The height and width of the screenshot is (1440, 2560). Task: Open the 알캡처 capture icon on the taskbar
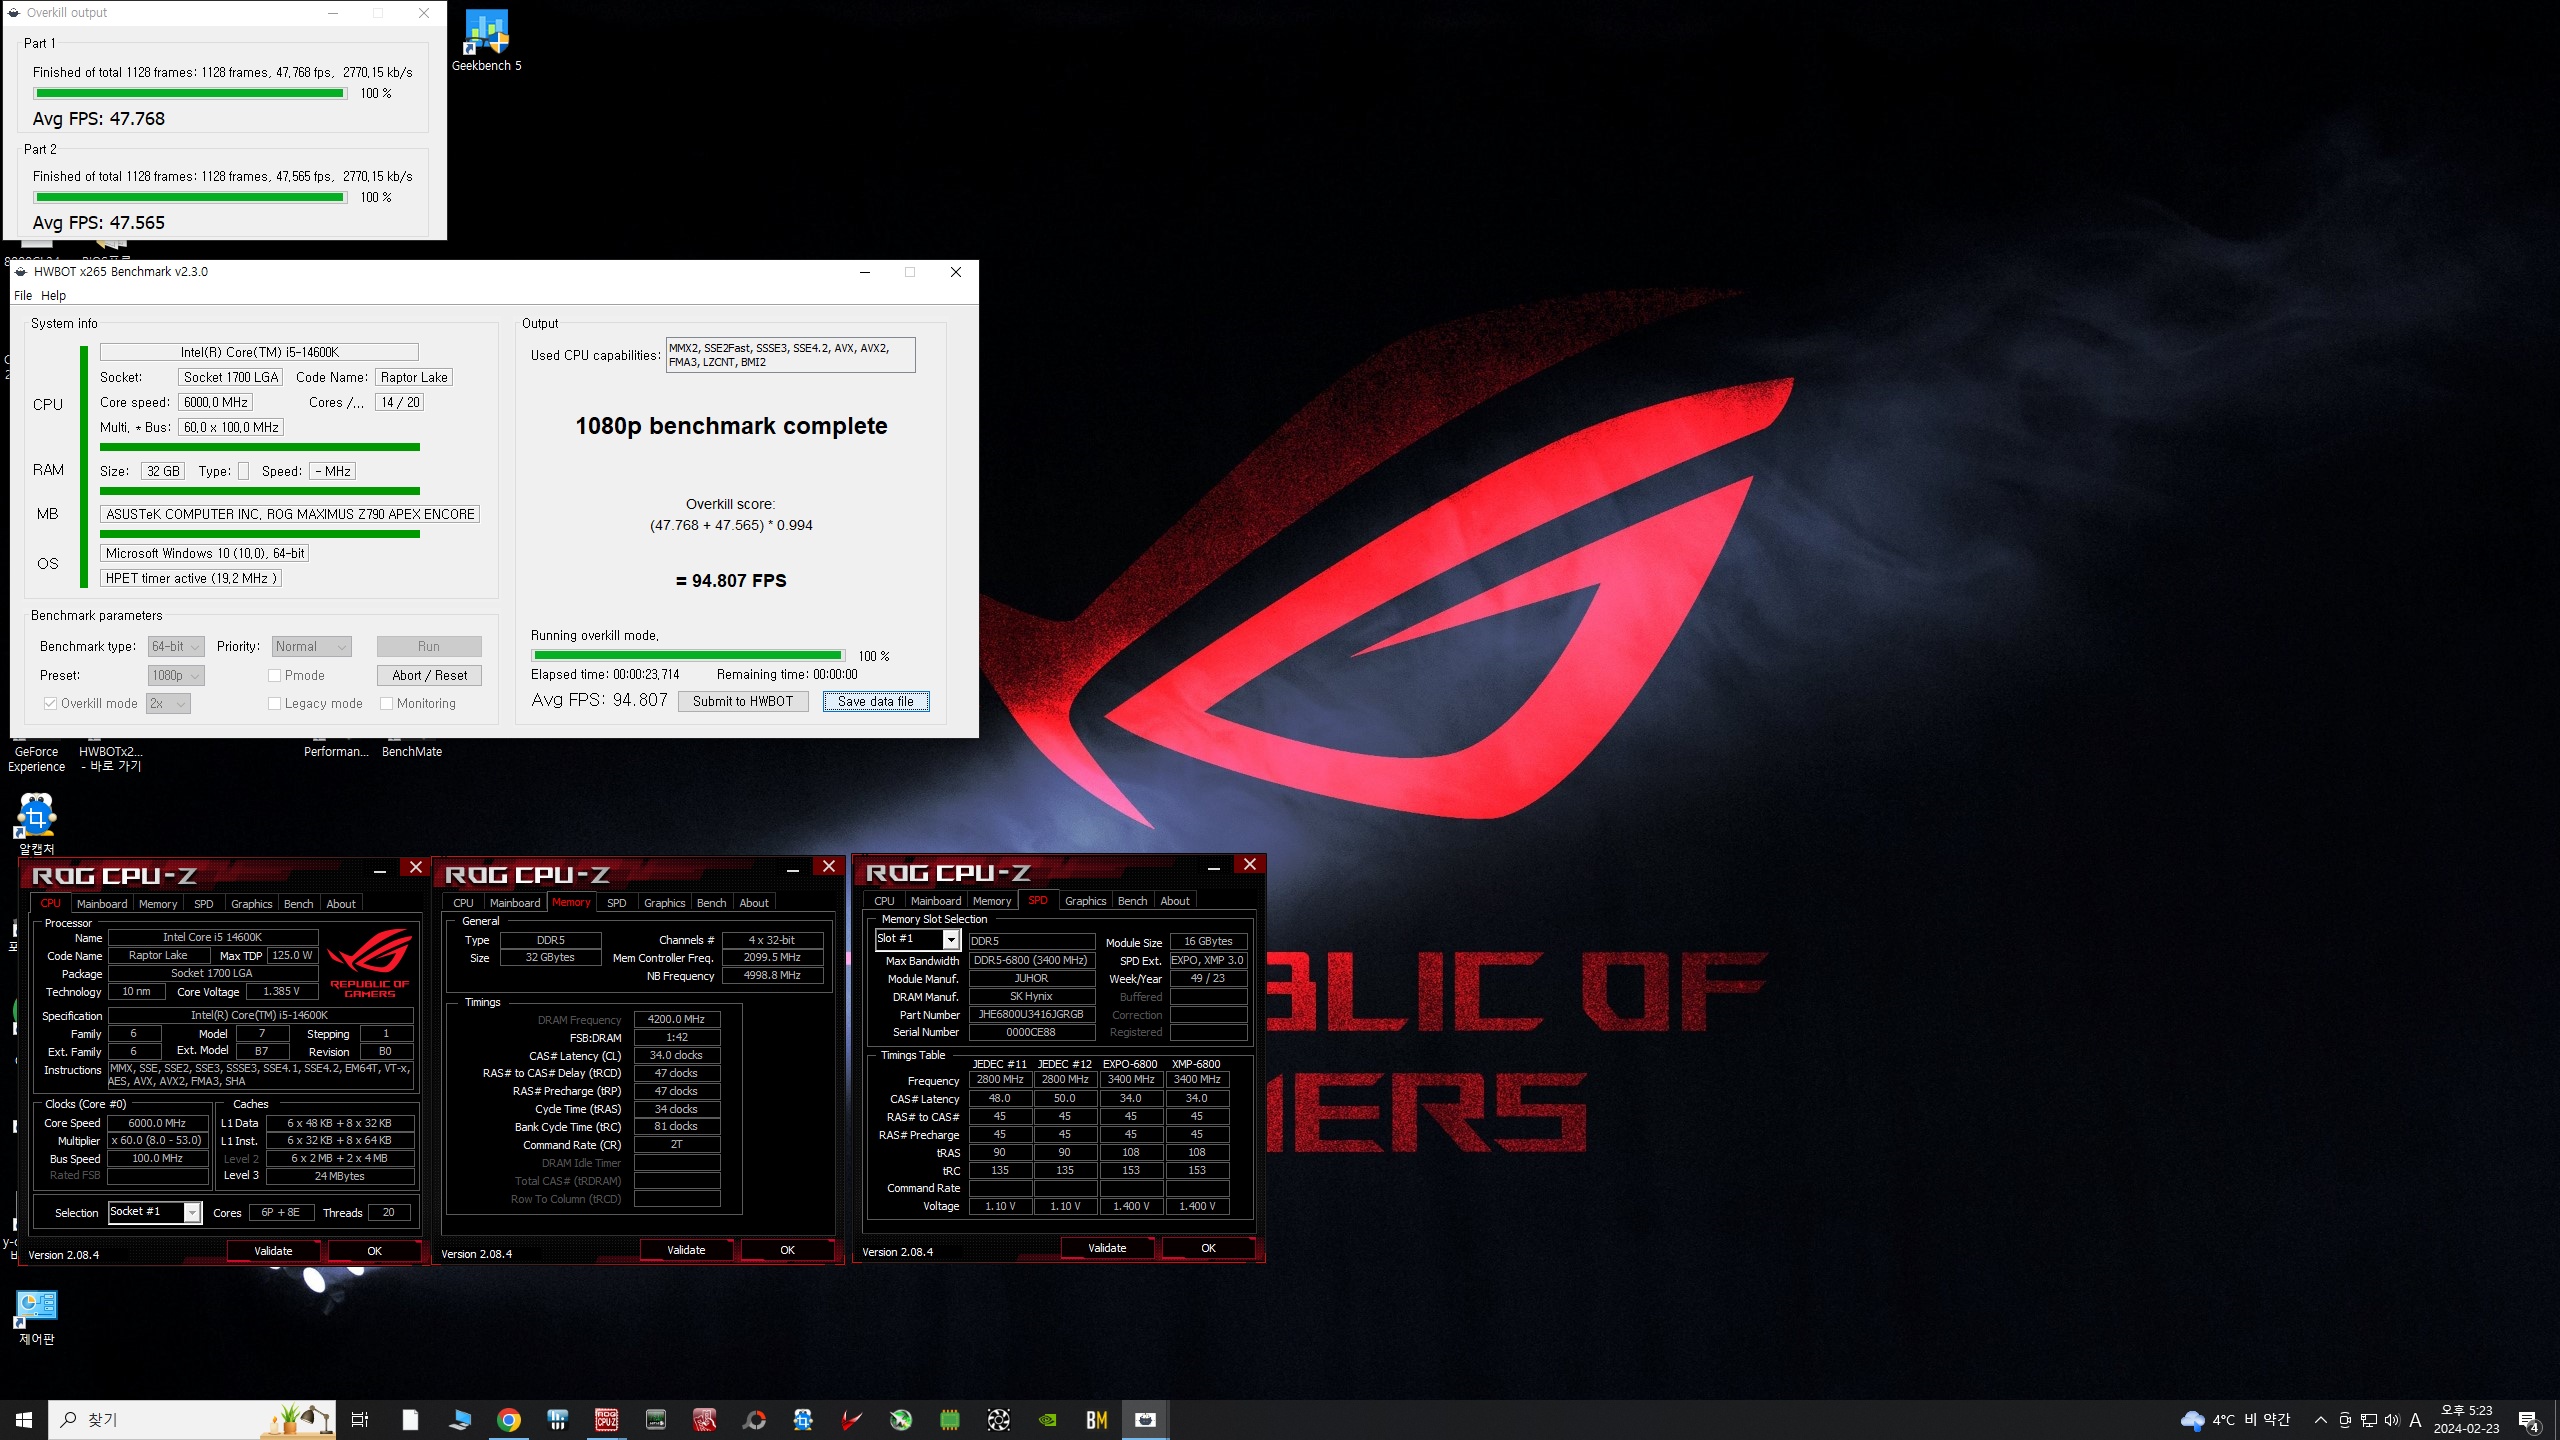tap(803, 1420)
